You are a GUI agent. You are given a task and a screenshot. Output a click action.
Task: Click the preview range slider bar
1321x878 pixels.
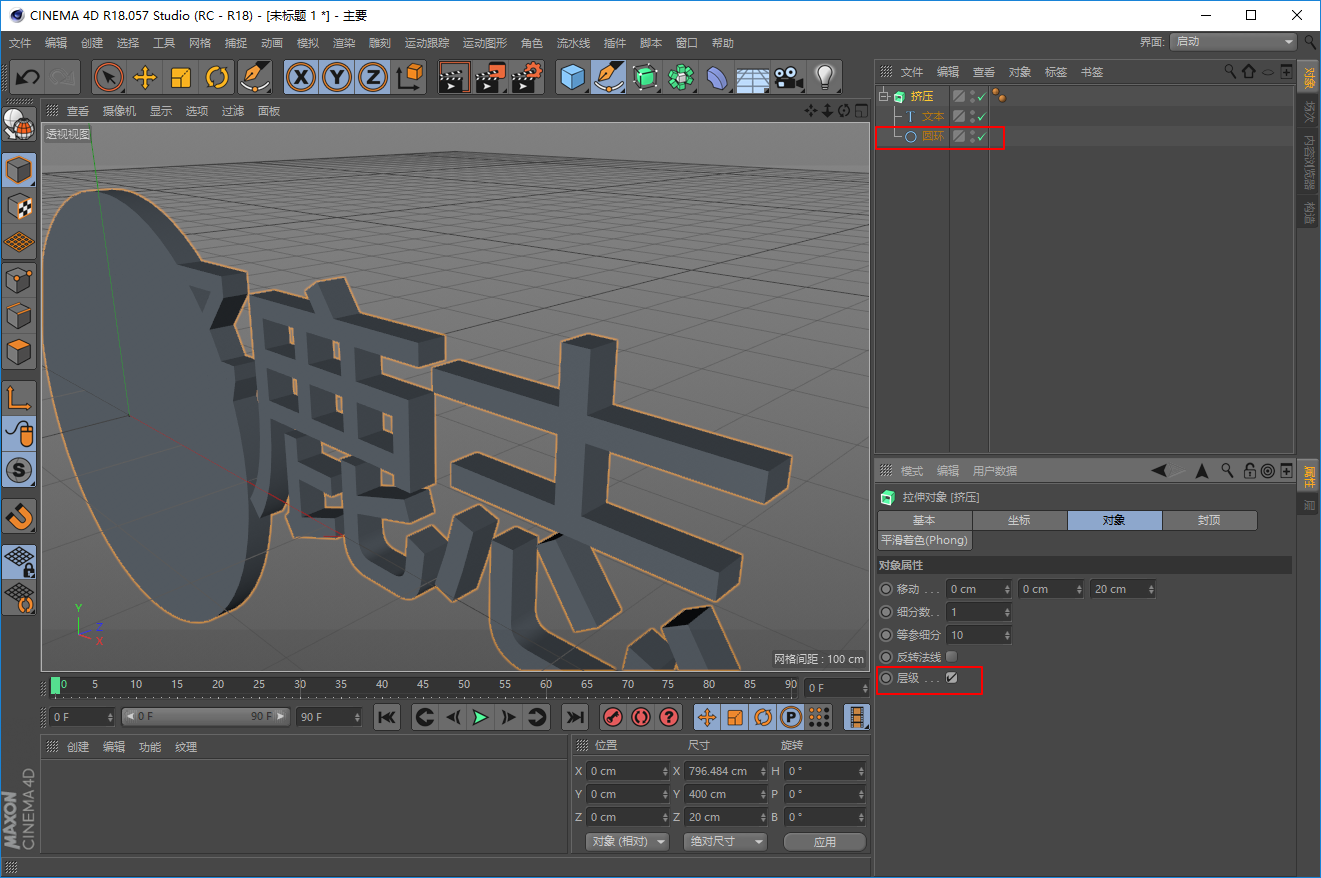click(x=206, y=717)
